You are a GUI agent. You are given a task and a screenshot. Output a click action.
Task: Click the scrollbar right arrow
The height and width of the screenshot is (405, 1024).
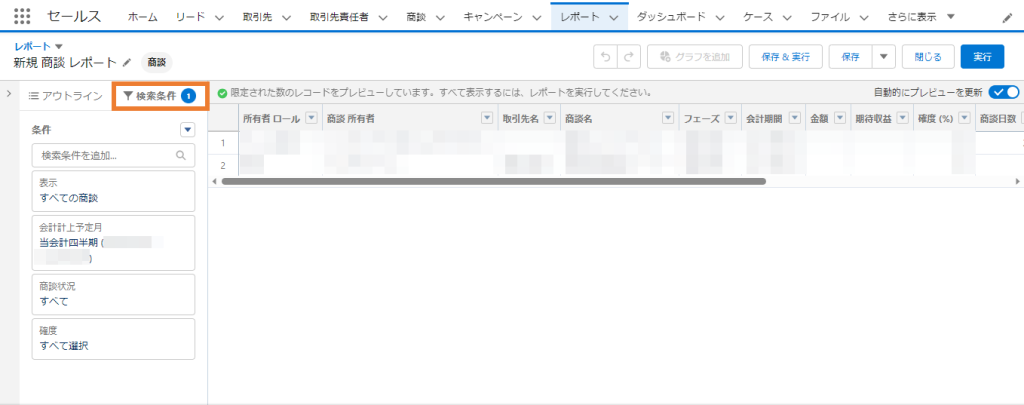pyautogui.click(x=1017, y=181)
